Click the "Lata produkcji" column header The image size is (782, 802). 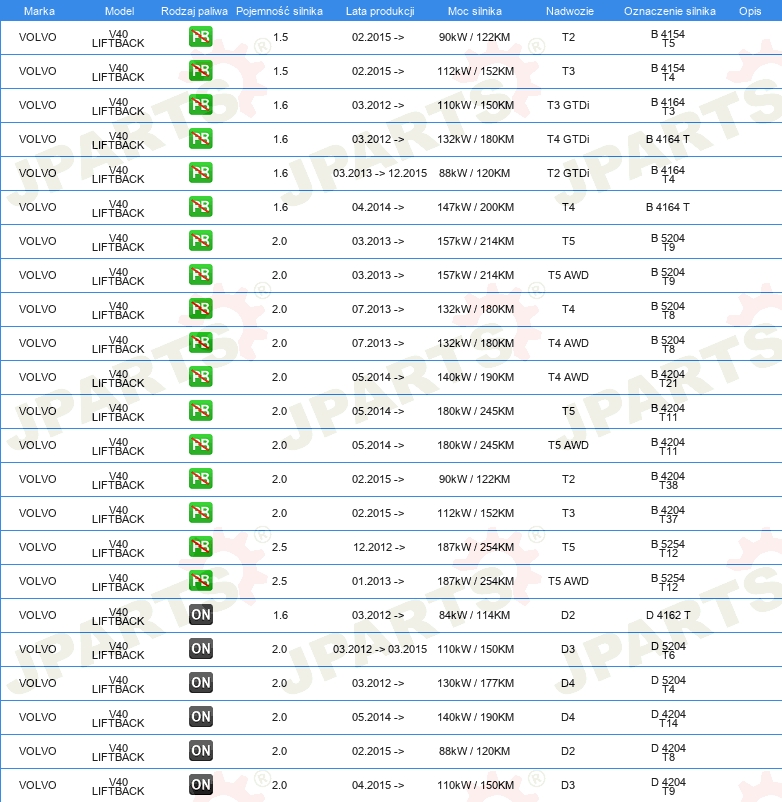point(379,10)
